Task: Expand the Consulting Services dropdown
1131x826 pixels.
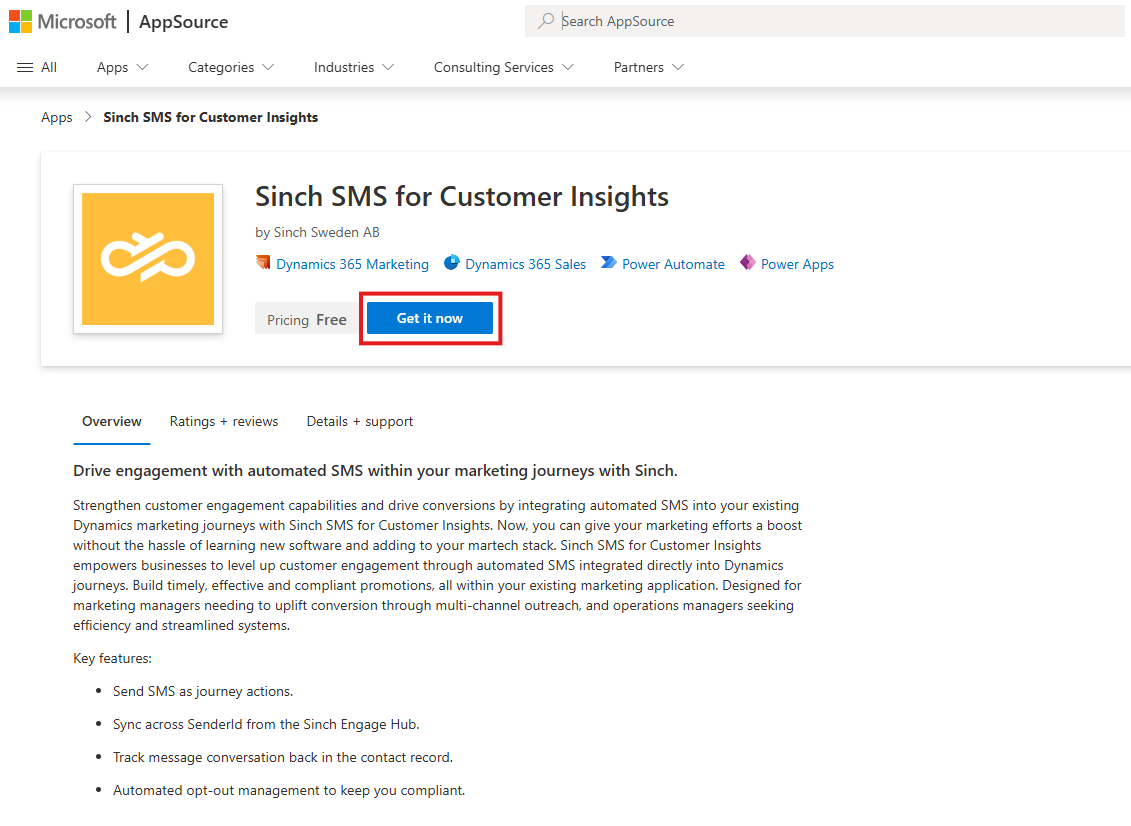Action: 503,67
